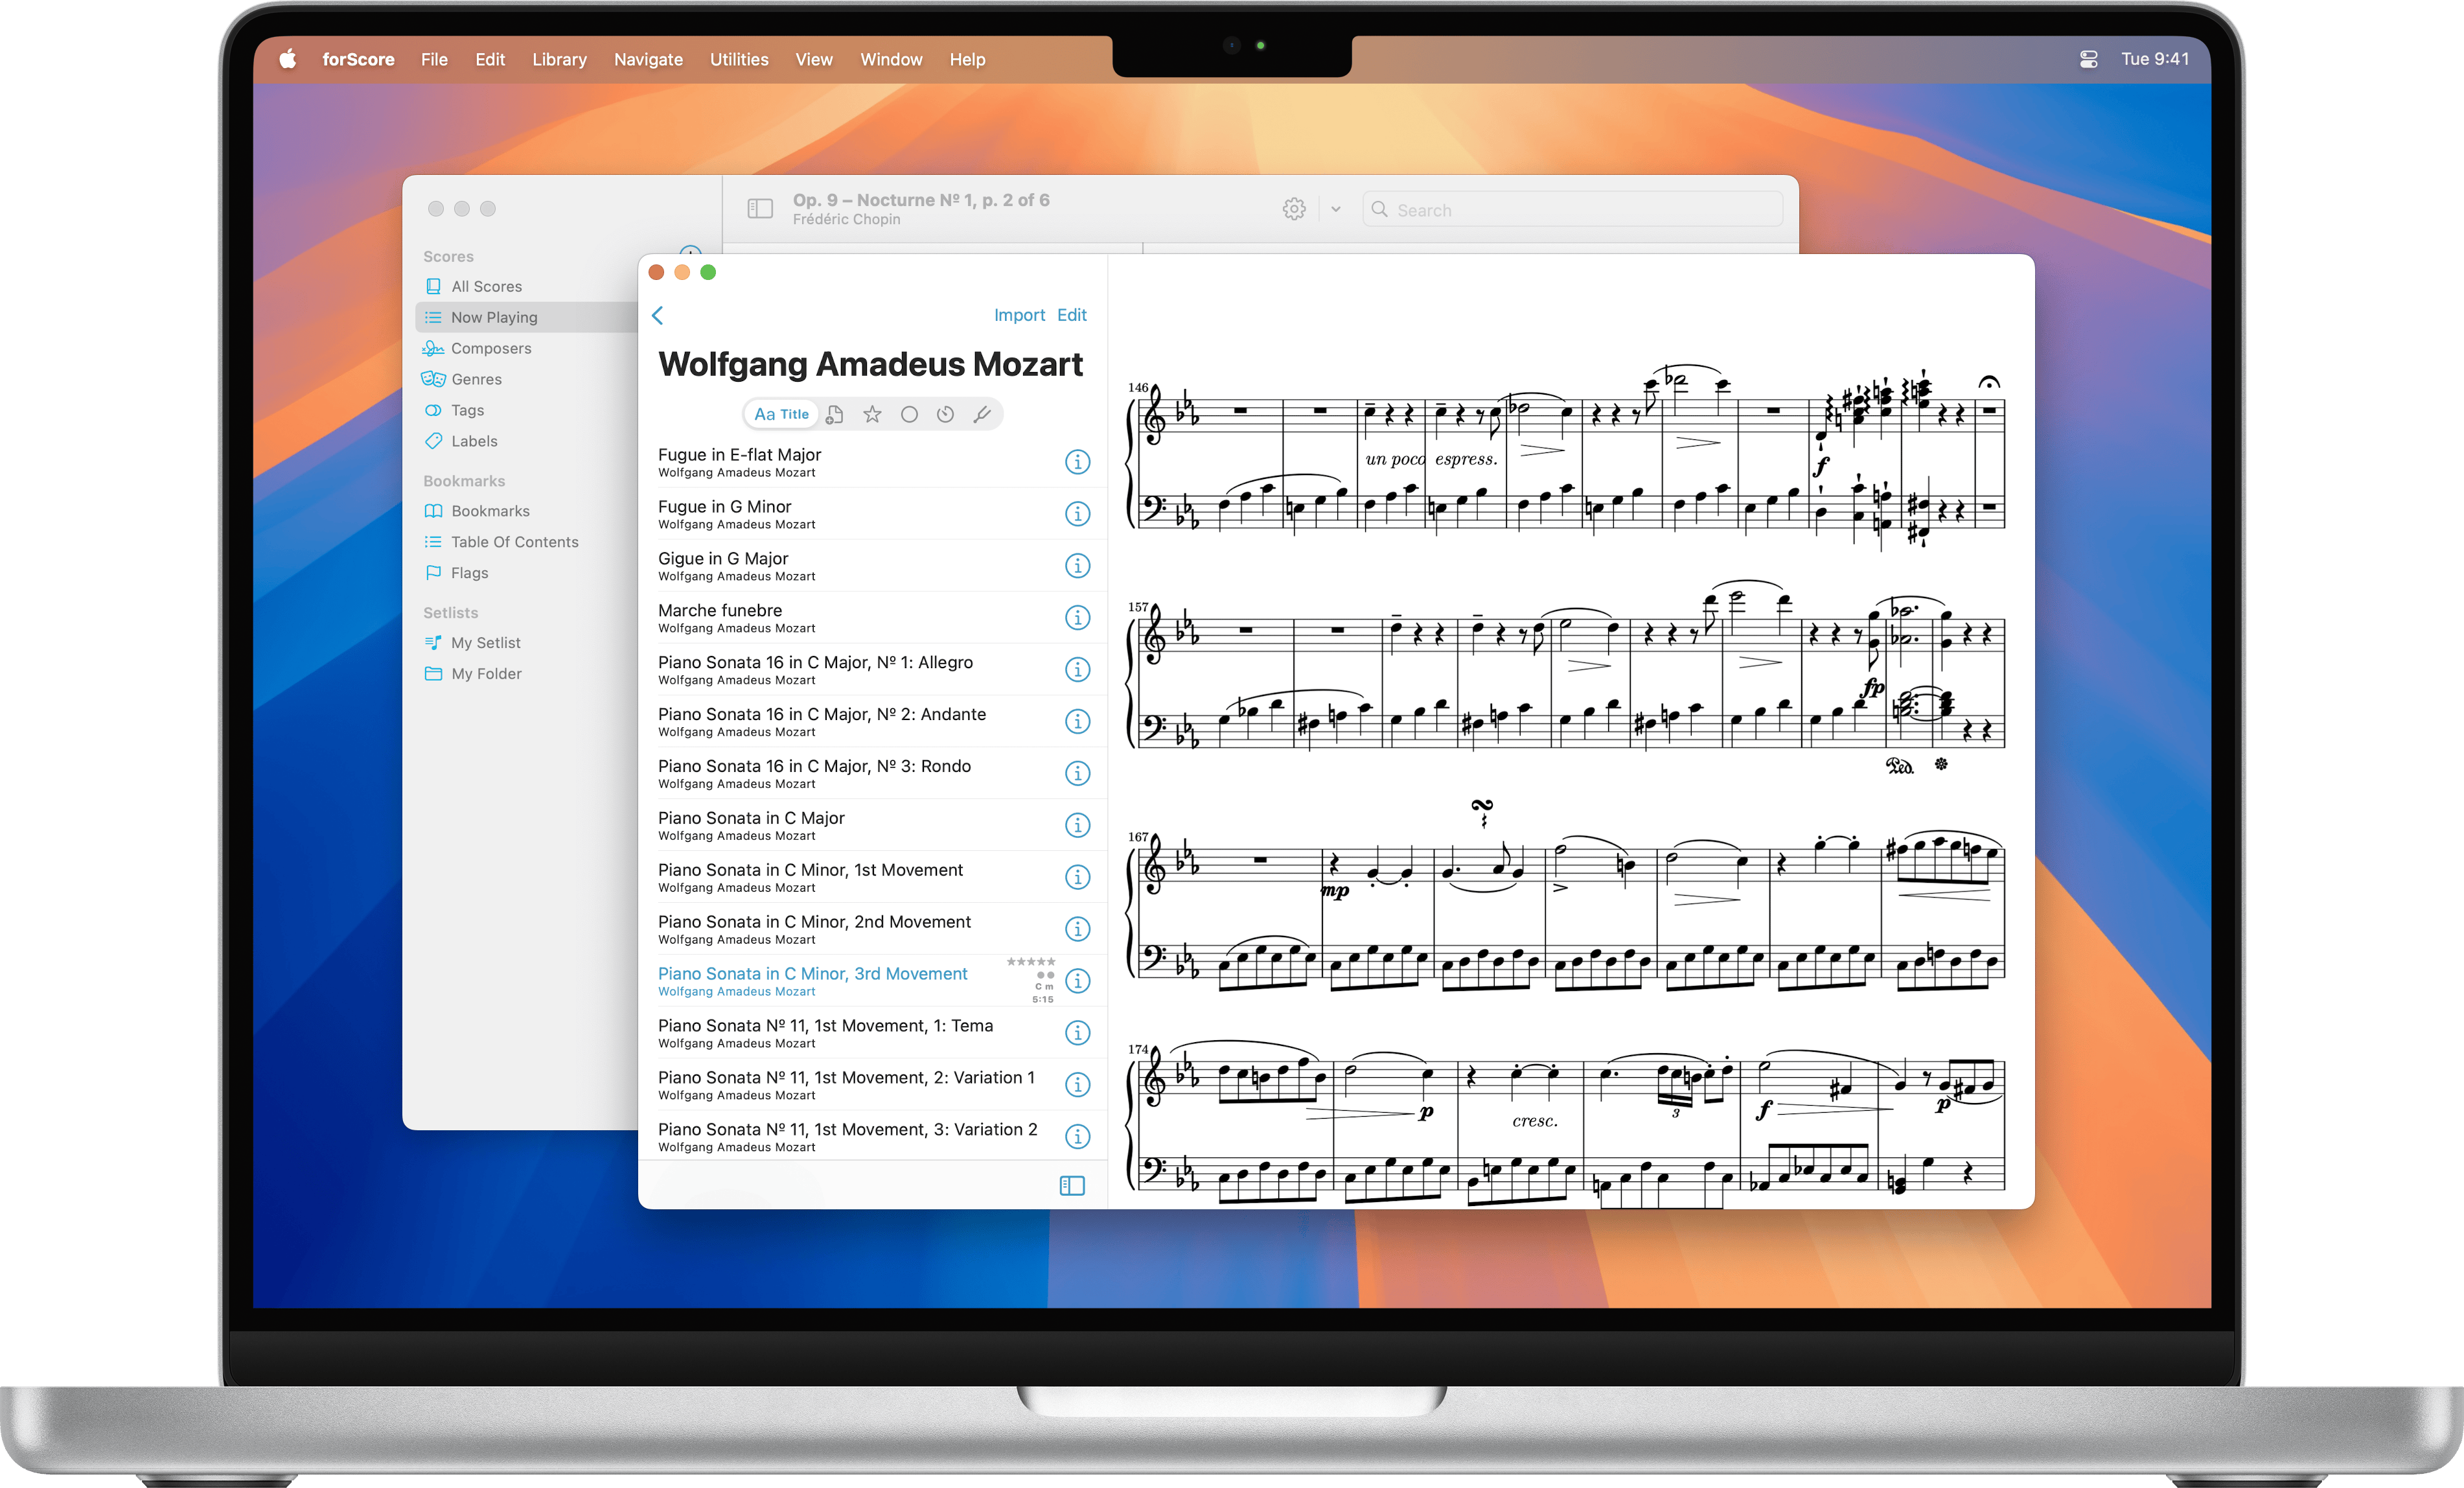Open the Apple menu

pos(288,59)
